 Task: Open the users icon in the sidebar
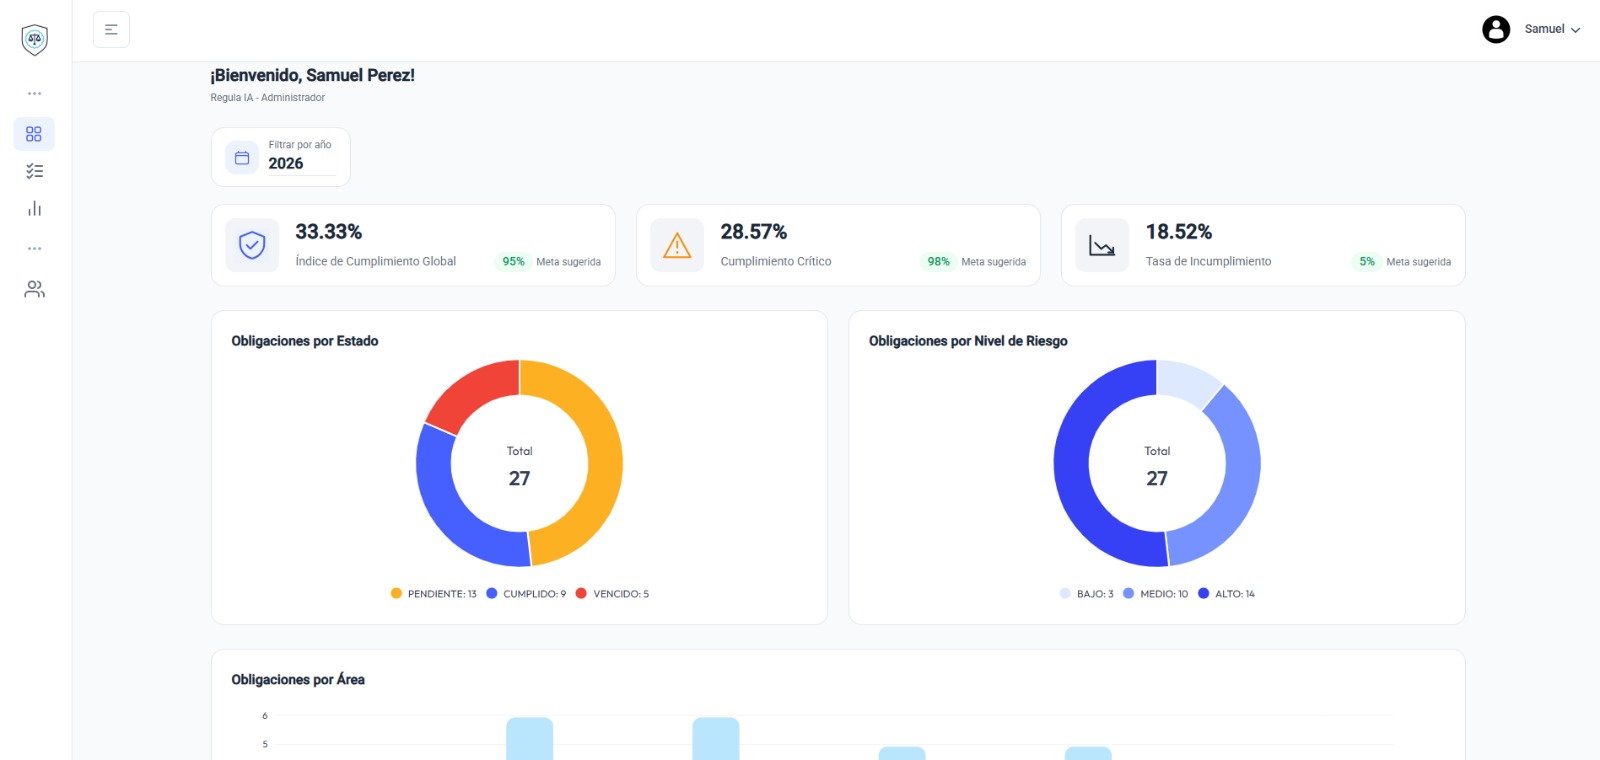click(34, 289)
